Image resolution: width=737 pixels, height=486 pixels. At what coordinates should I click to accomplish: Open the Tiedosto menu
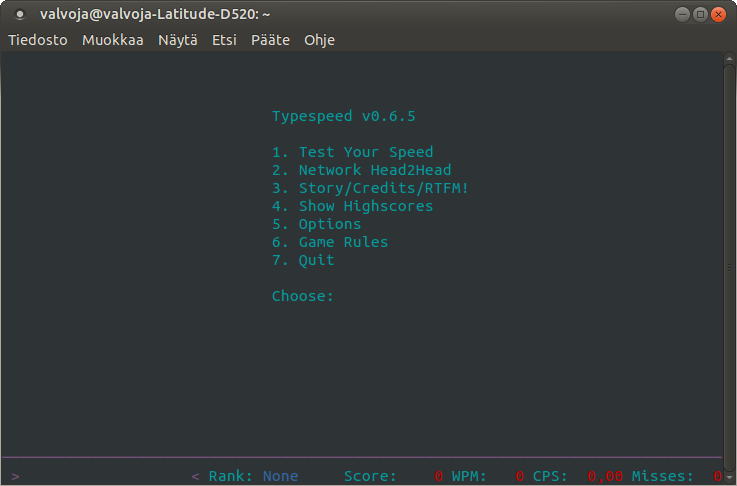point(38,40)
